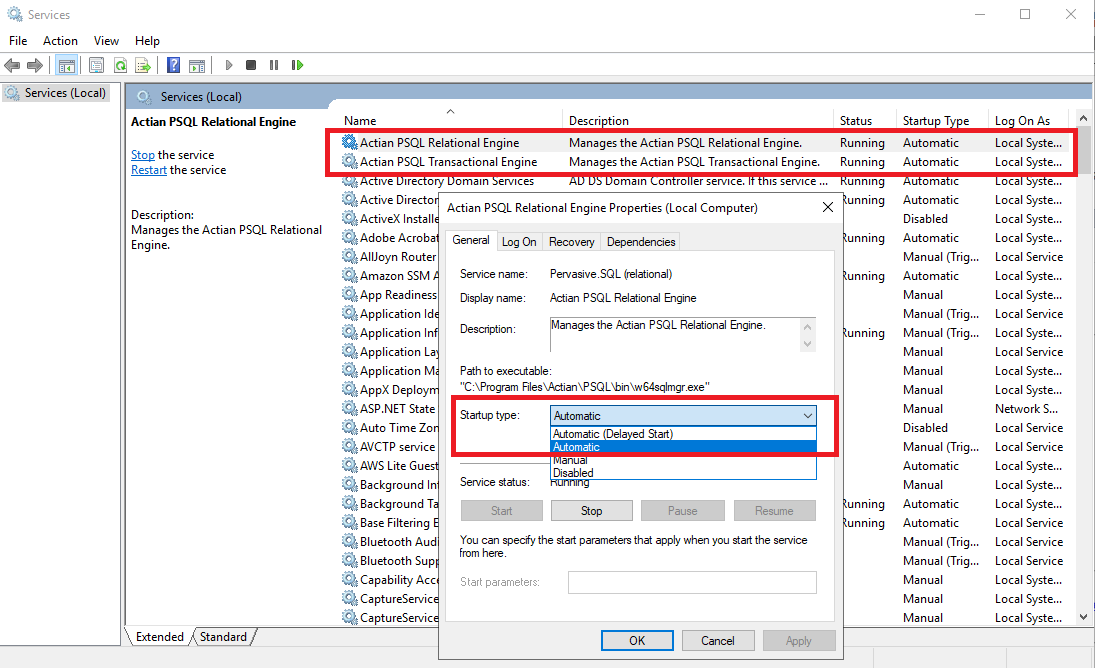
Task: Click OK in the Properties dialog
Action: click(x=637, y=641)
